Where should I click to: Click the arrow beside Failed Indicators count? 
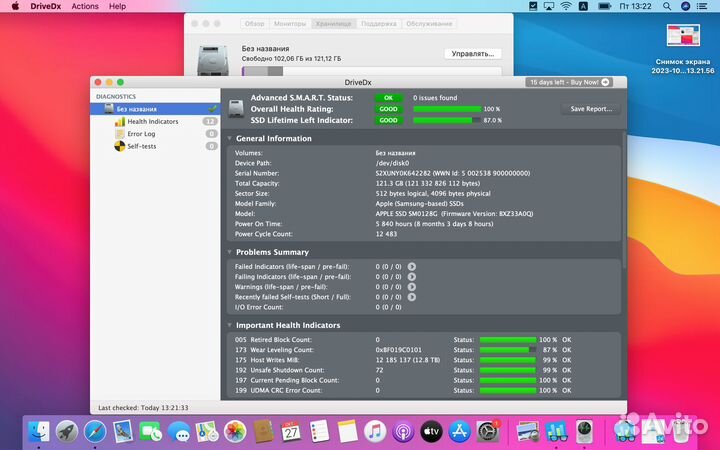tap(412, 267)
